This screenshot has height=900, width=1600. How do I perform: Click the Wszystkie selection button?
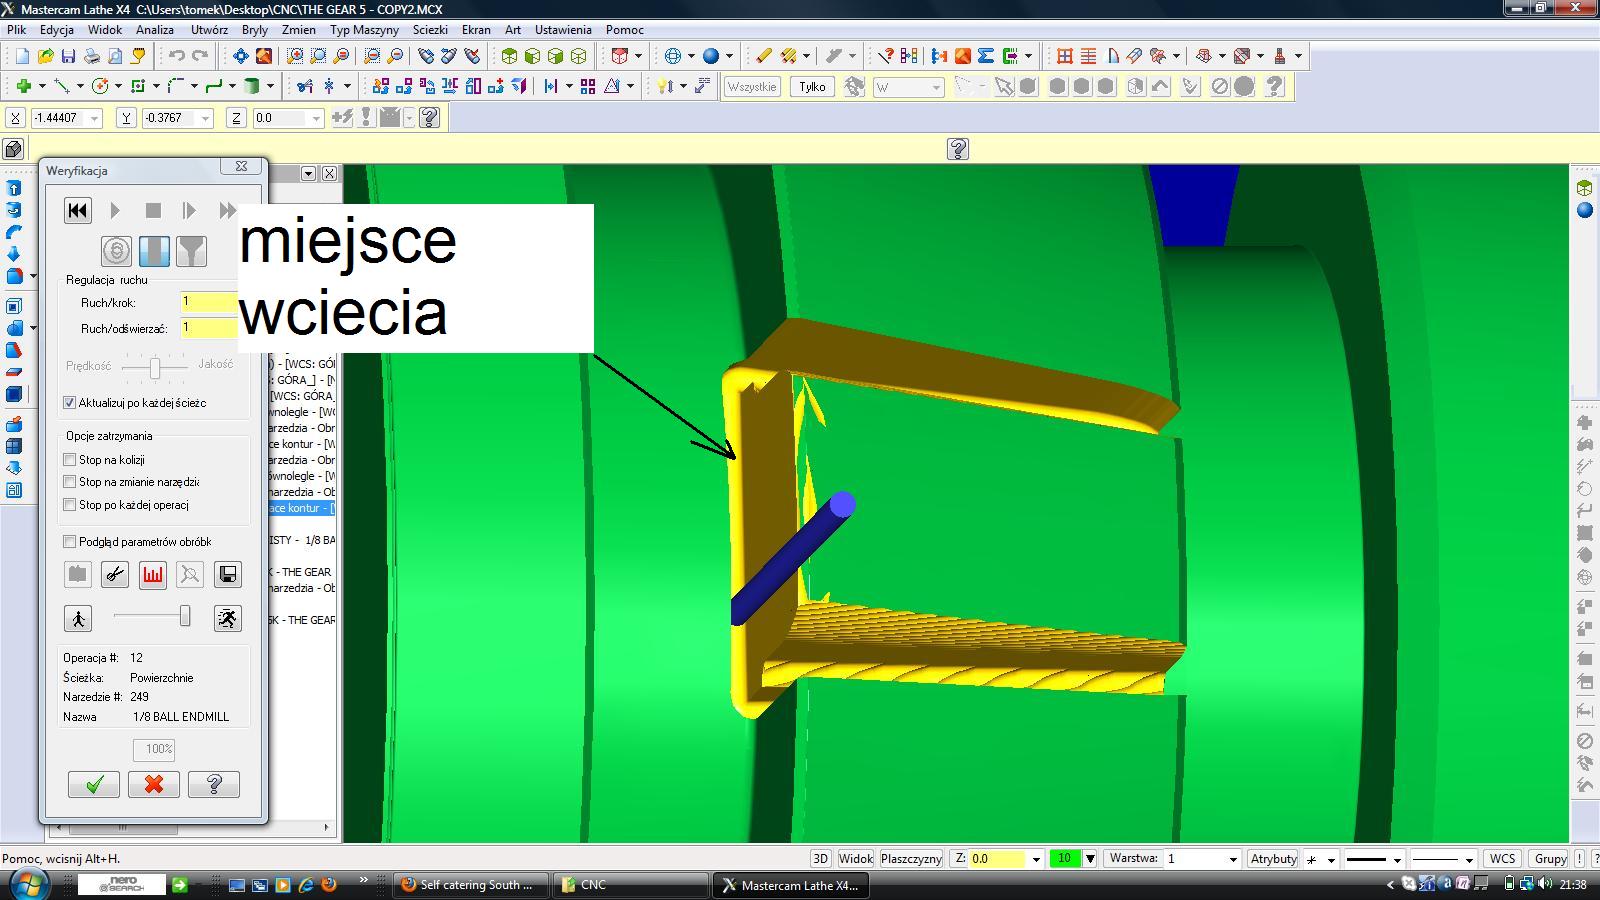752,87
